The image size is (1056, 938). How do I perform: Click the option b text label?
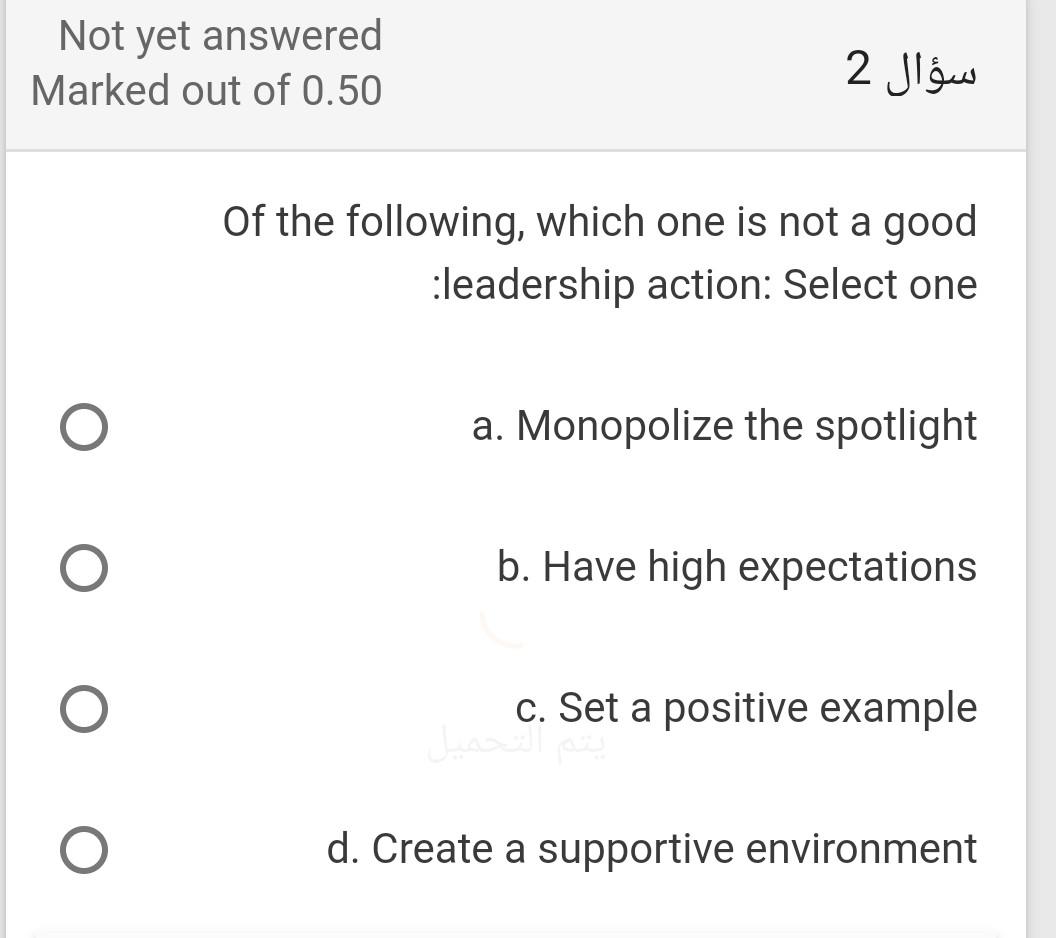point(735,567)
